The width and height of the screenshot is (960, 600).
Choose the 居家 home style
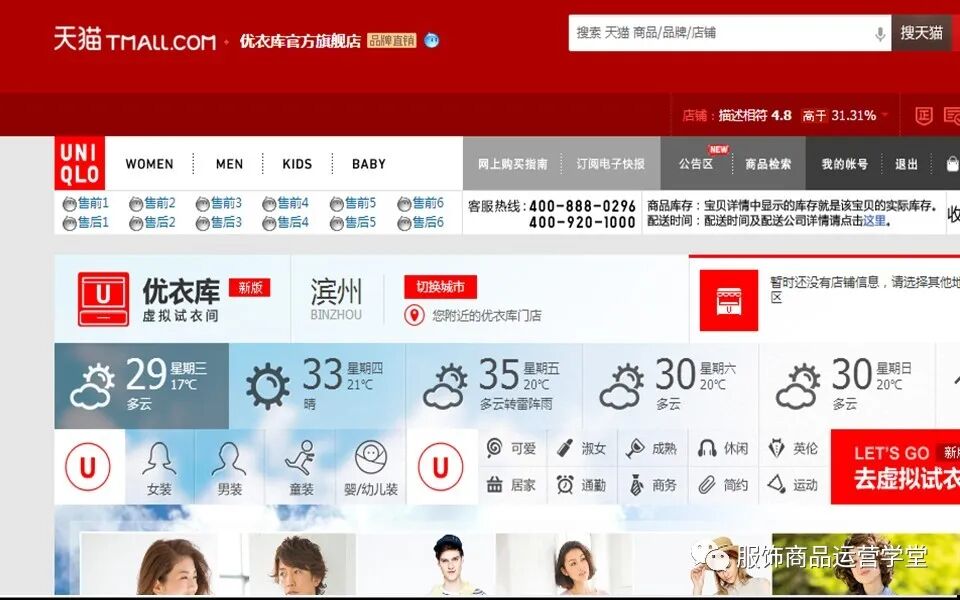click(x=512, y=486)
